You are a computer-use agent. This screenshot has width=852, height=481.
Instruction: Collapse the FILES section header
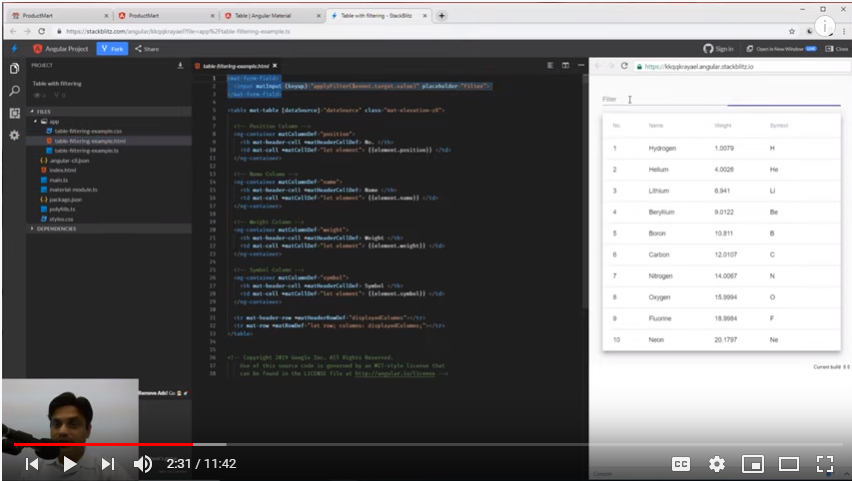42,111
